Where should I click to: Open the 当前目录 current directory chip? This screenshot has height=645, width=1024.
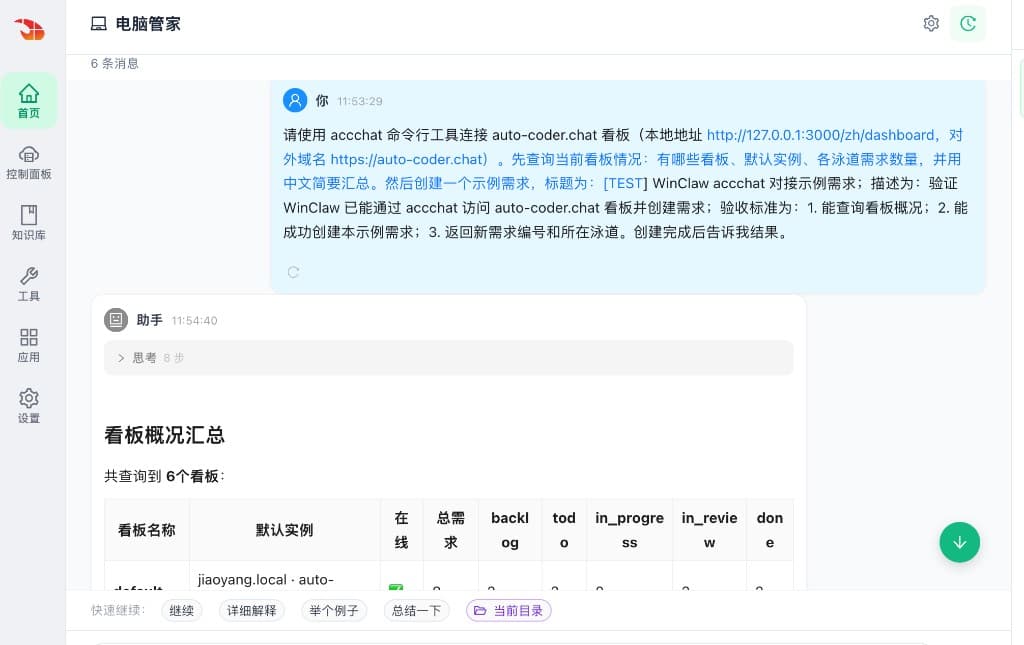508,610
